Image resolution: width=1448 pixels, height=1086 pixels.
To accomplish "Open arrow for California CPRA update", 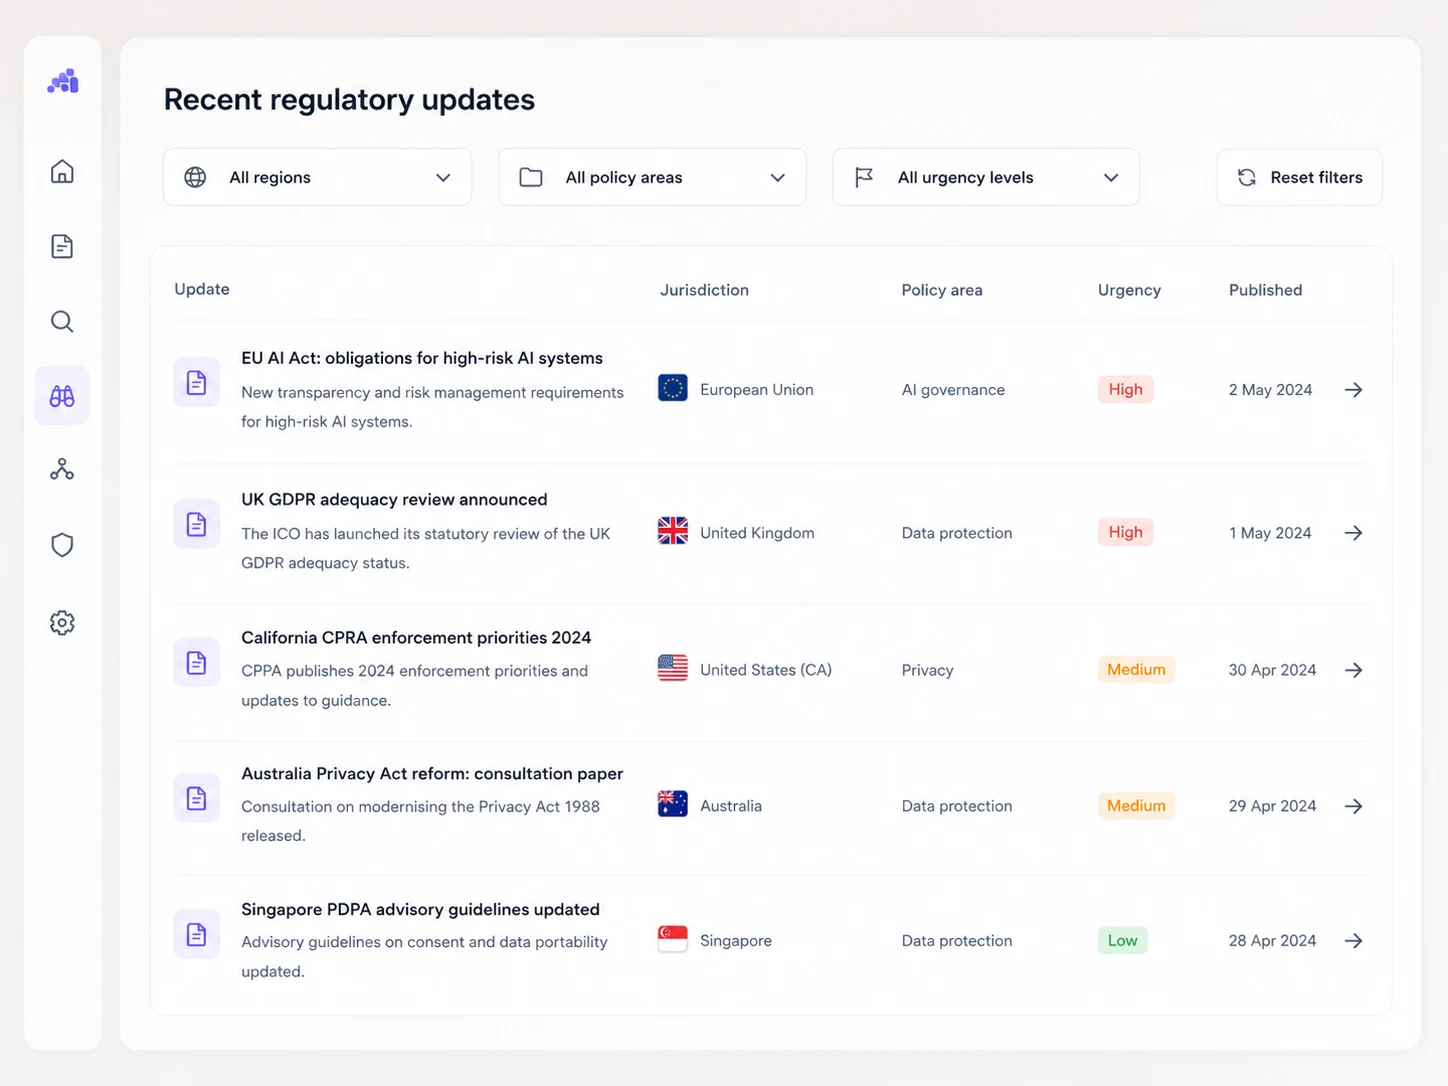I will coord(1353,670).
